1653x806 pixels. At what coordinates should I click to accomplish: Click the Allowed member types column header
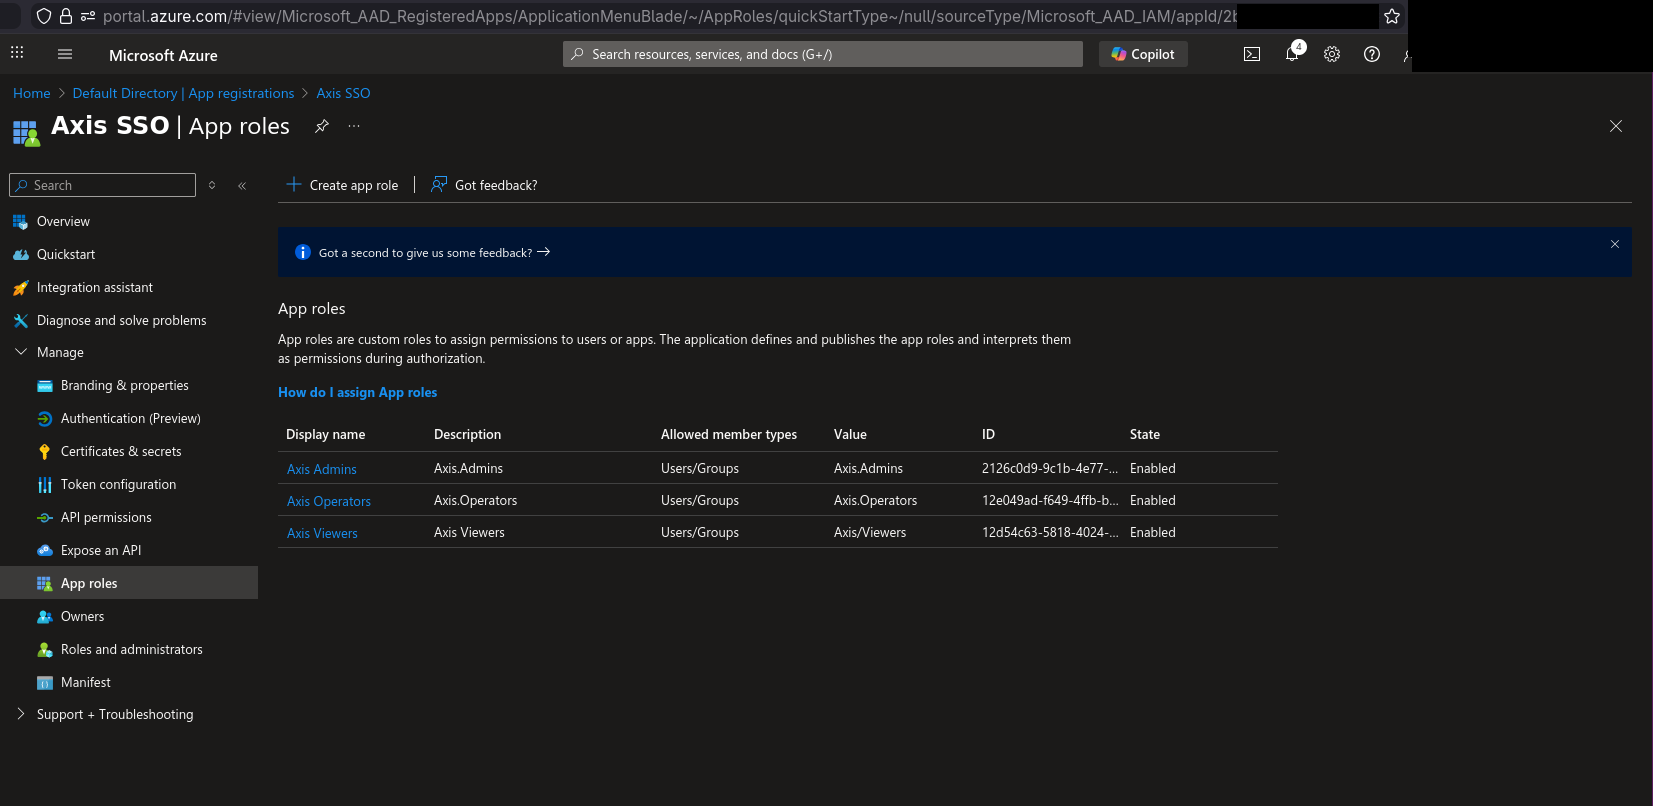pyautogui.click(x=729, y=434)
